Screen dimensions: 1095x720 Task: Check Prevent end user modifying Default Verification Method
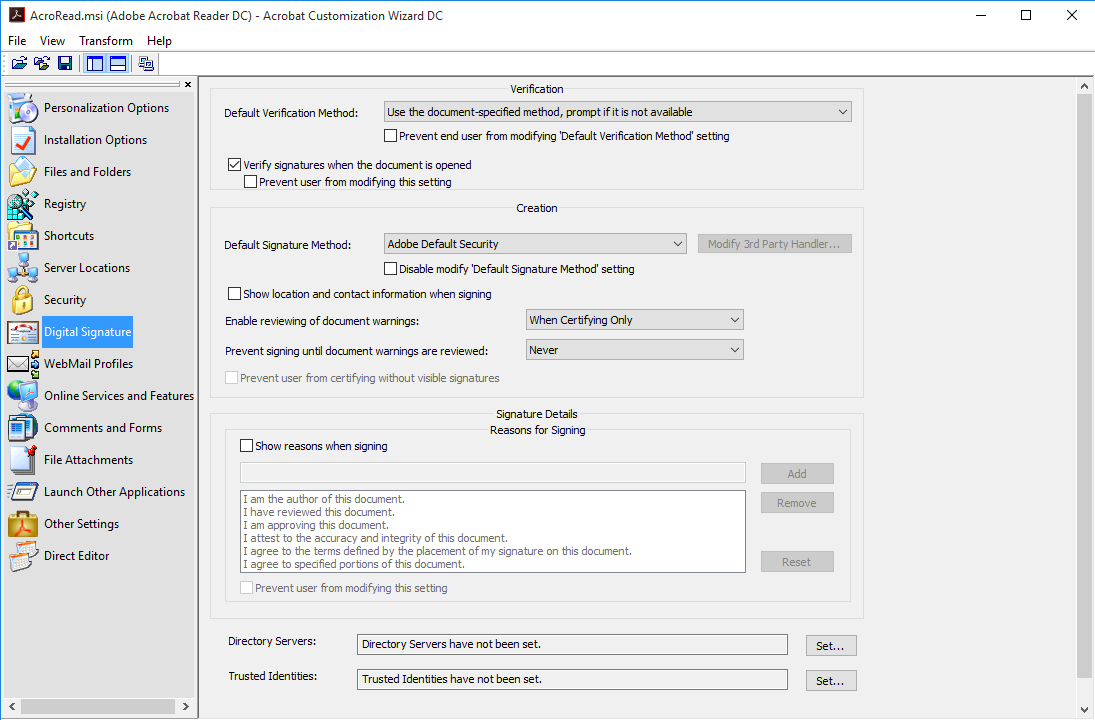click(390, 136)
